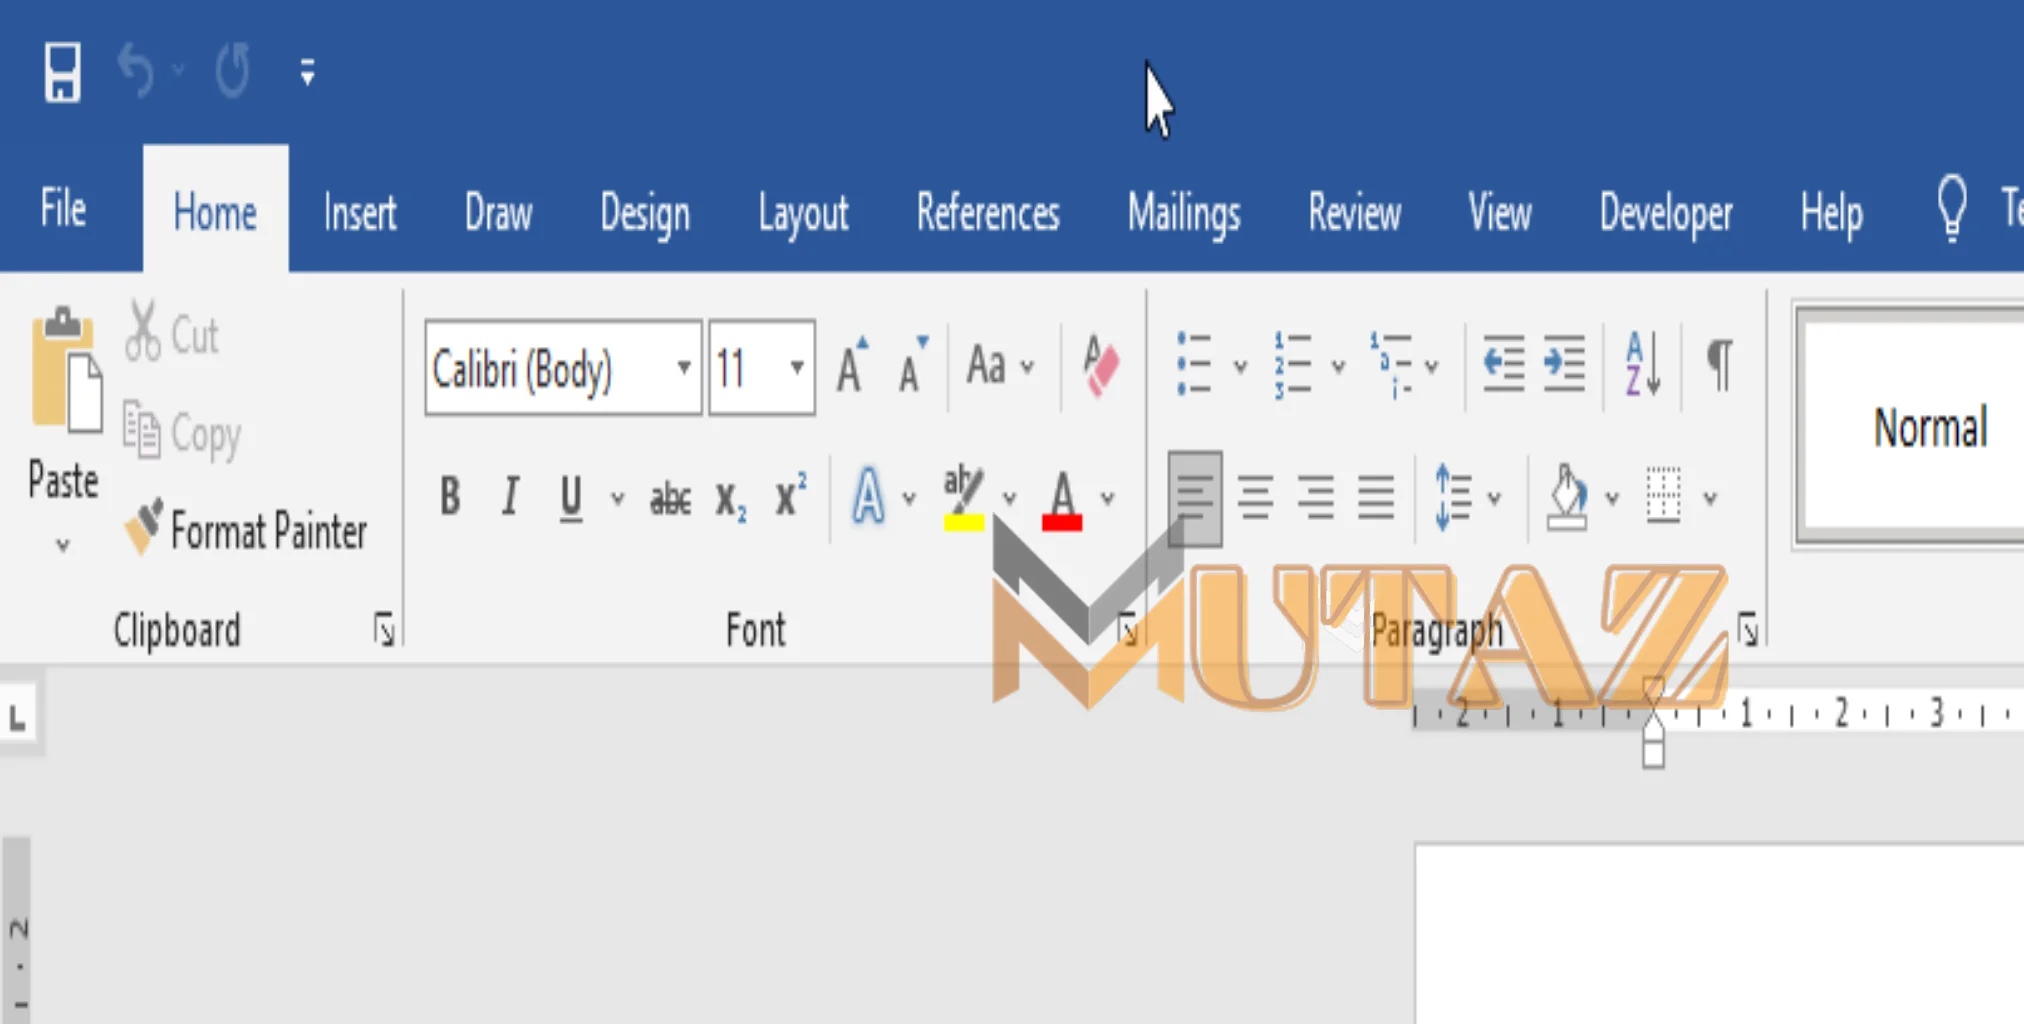The width and height of the screenshot is (2024, 1024).
Task: Toggle Show/Hide paragraph marks
Action: tap(1719, 366)
